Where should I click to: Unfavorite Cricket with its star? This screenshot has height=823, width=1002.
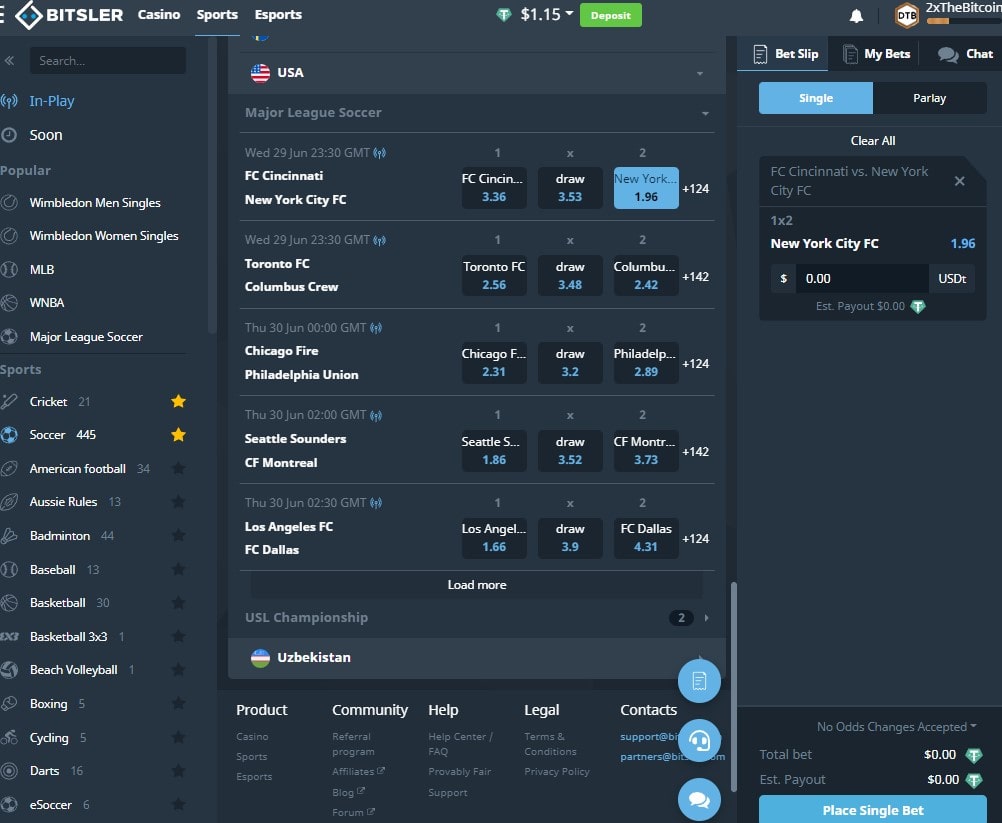point(178,401)
